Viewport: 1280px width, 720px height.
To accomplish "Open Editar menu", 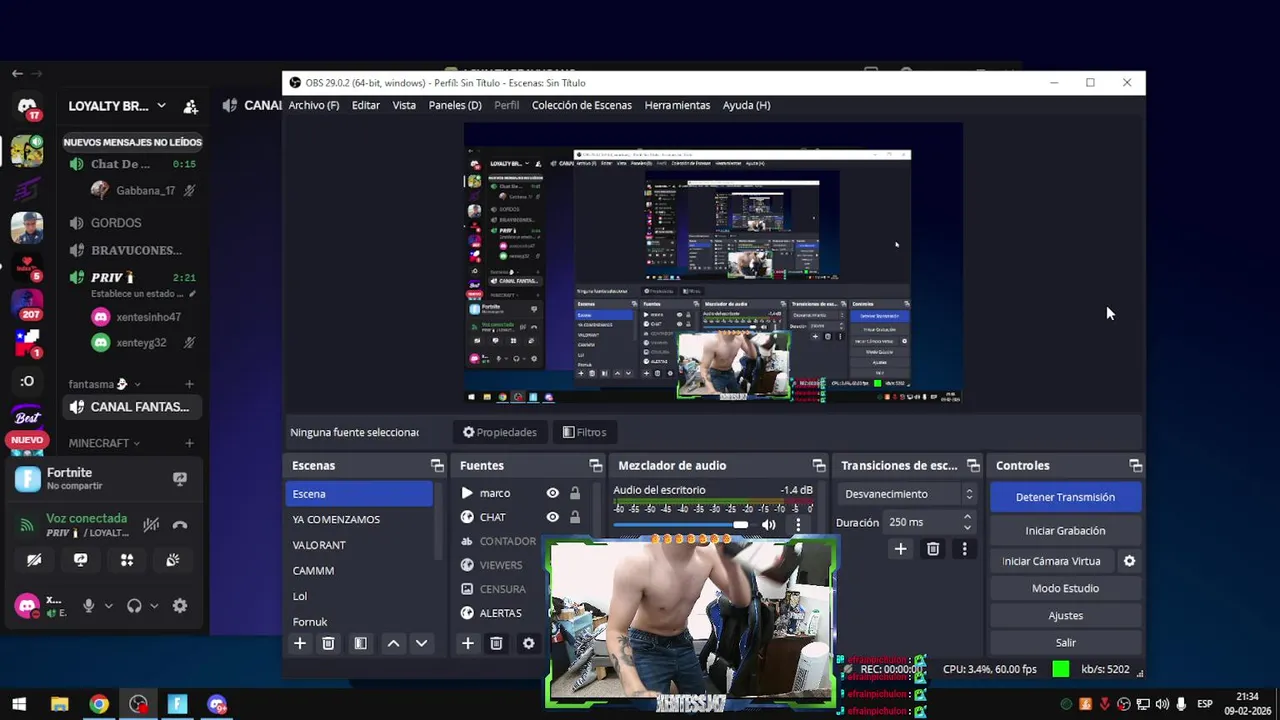I will pos(365,105).
